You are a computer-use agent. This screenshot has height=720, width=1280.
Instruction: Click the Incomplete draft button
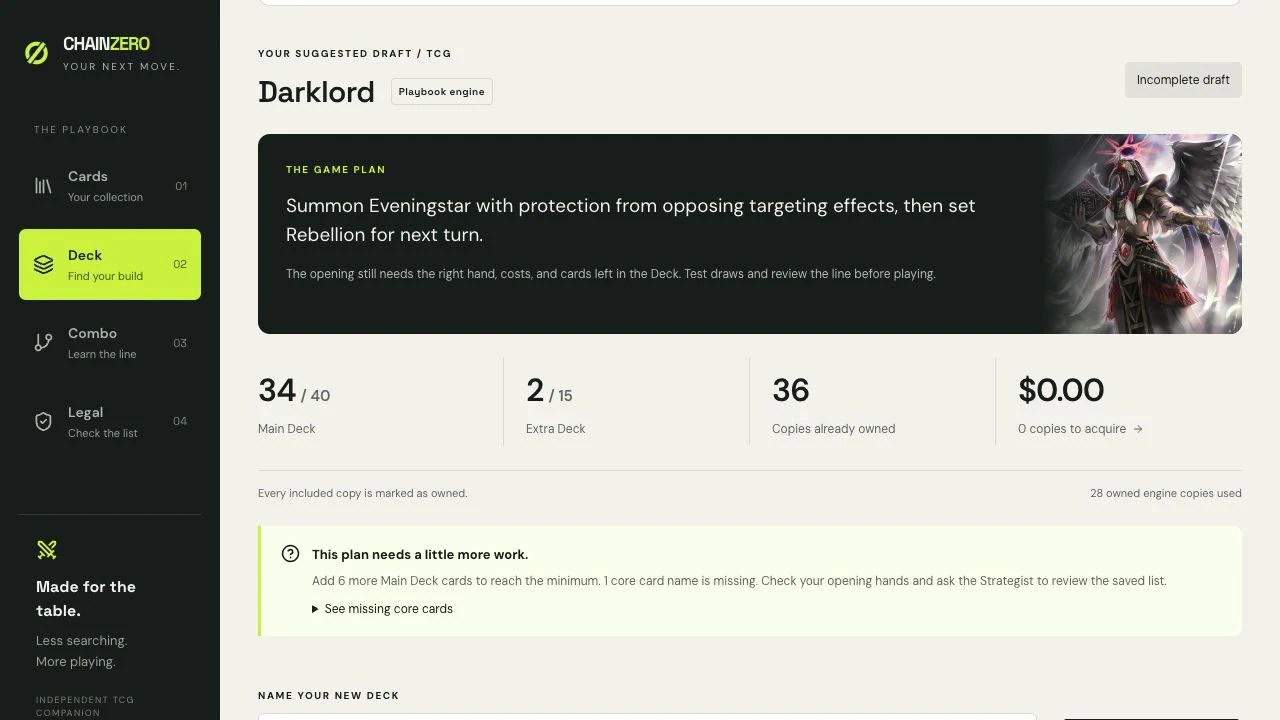click(x=1183, y=80)
